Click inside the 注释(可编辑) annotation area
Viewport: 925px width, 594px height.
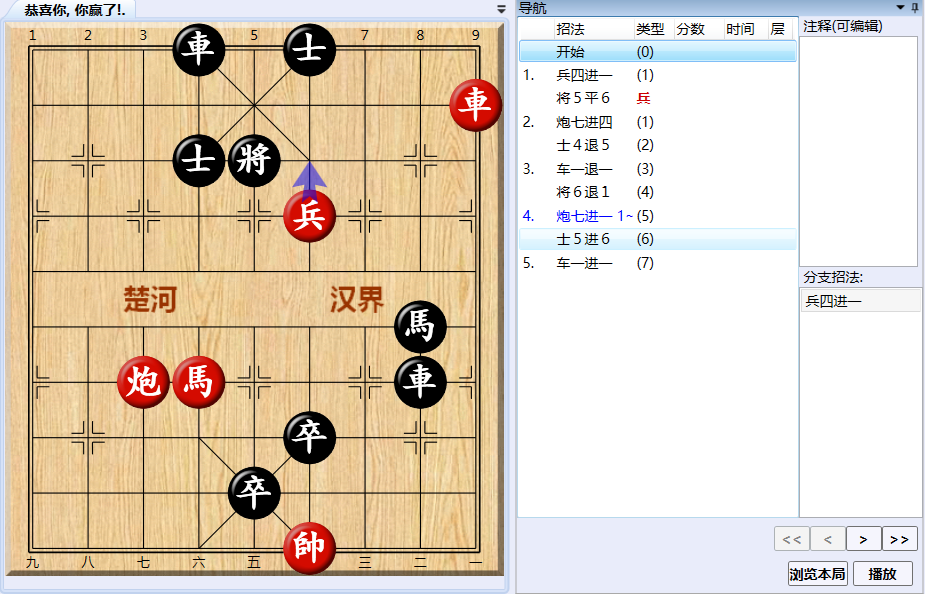[x=858, y=150]
